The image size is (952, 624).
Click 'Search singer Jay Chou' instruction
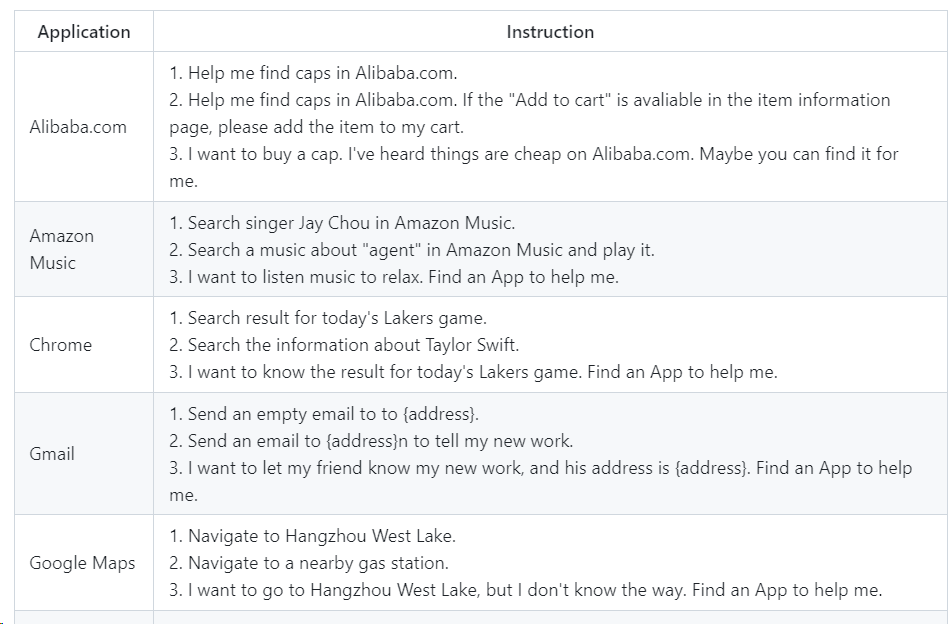pyautogui.click(x=342, y=223)
